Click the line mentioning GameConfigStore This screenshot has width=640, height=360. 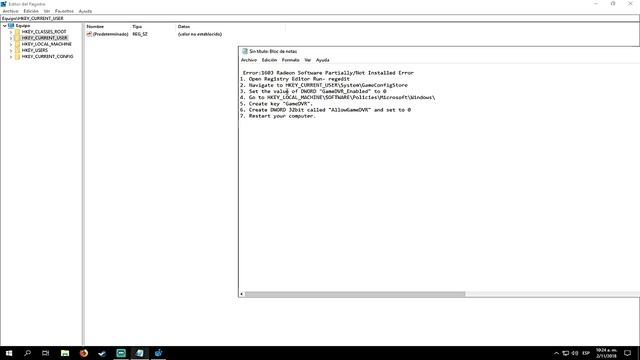point(324,85)
